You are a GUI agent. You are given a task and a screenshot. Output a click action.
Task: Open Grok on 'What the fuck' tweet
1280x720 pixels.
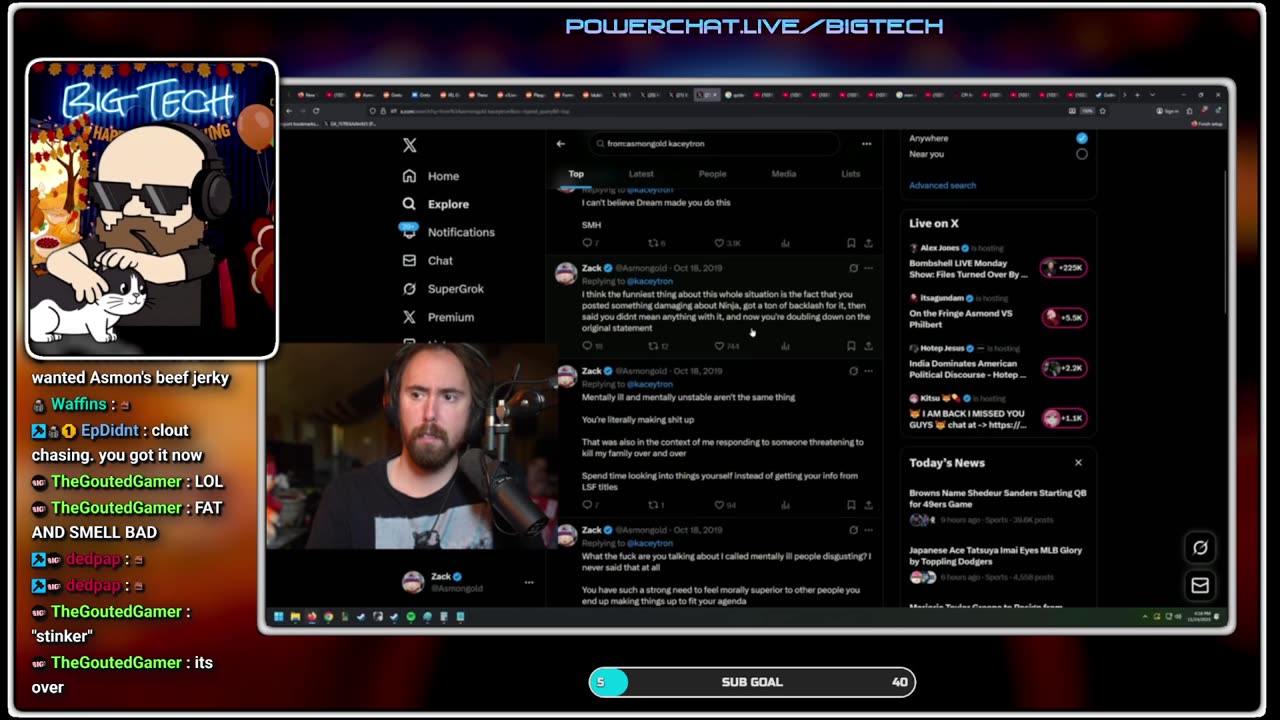tap(853, 530)
